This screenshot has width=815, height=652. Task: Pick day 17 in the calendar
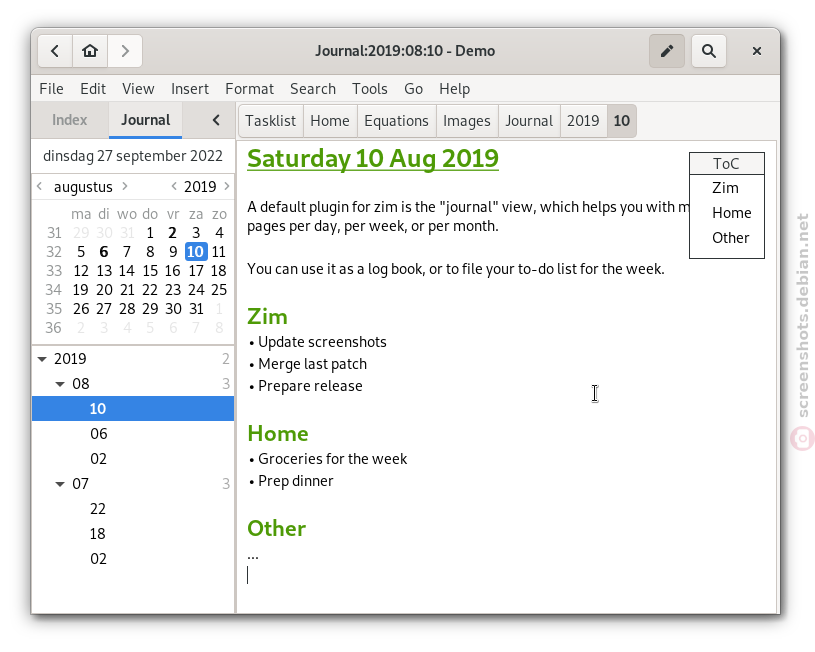pyautogui.click(x=196, y=271)
